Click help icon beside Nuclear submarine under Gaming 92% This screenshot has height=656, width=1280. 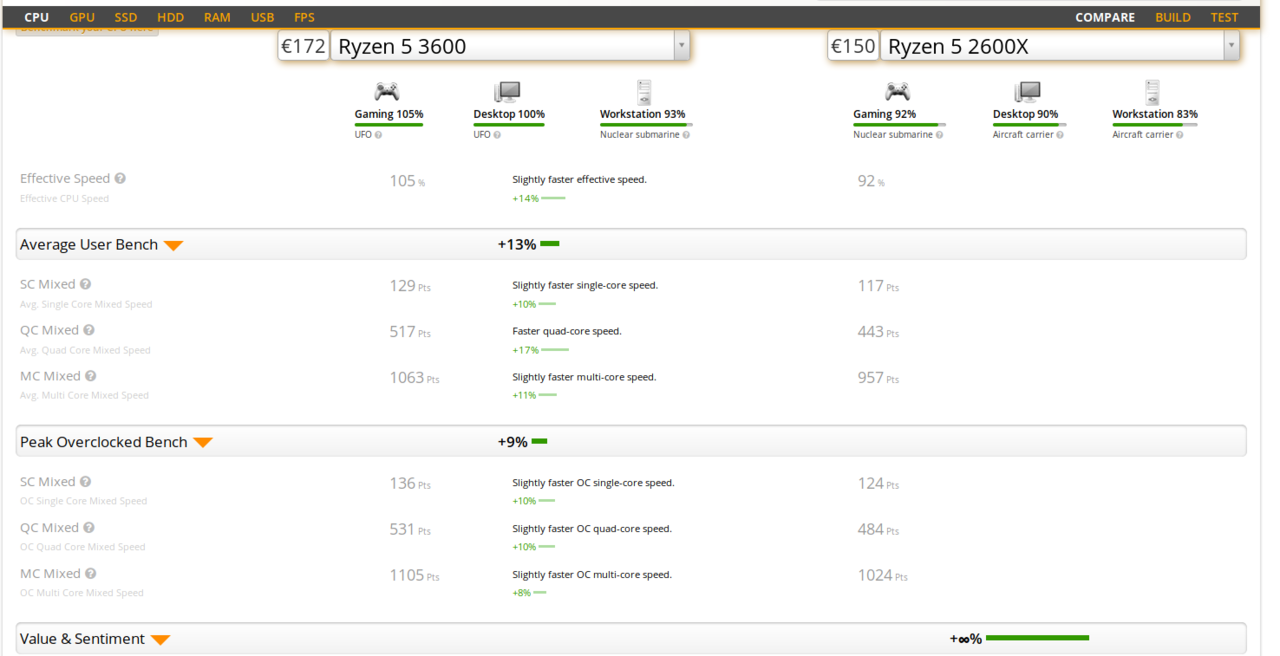939,135
